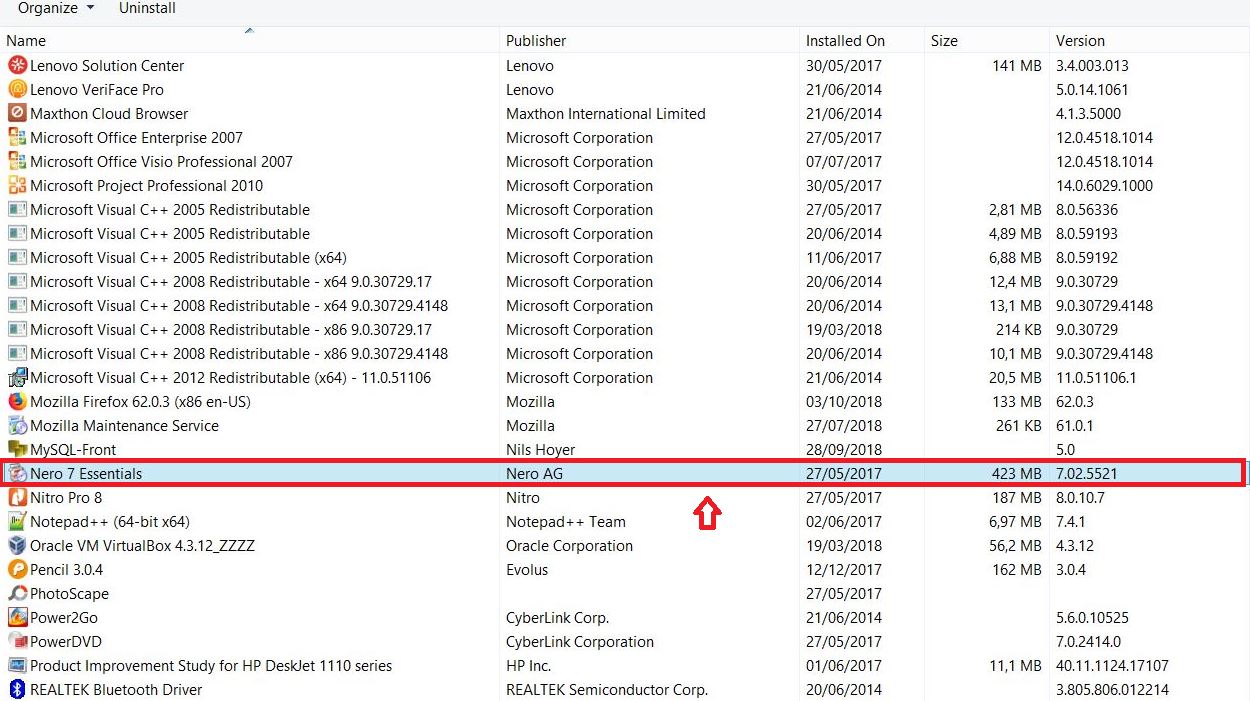The width and height of the screenshot is (1250, 701).
Task: Click the Pencil 3.0.4 icon
Action: coord(17,570)
